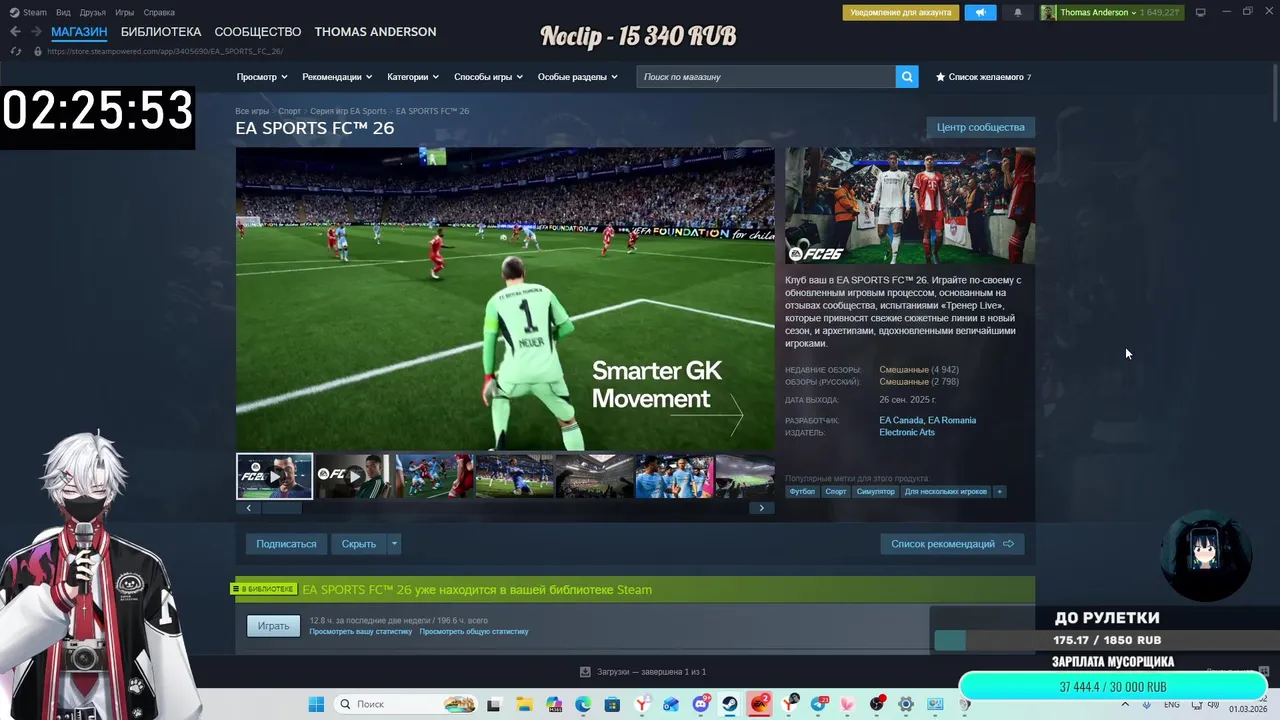Open the Справка menu
Viewport: 1280px width, 720px height.
point(159,13)
